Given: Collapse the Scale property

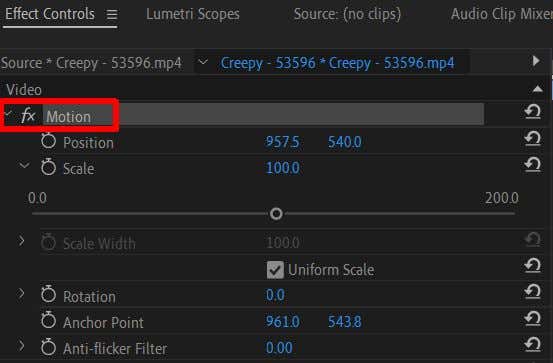Looking at the screenshot, I should click(24, 165).
